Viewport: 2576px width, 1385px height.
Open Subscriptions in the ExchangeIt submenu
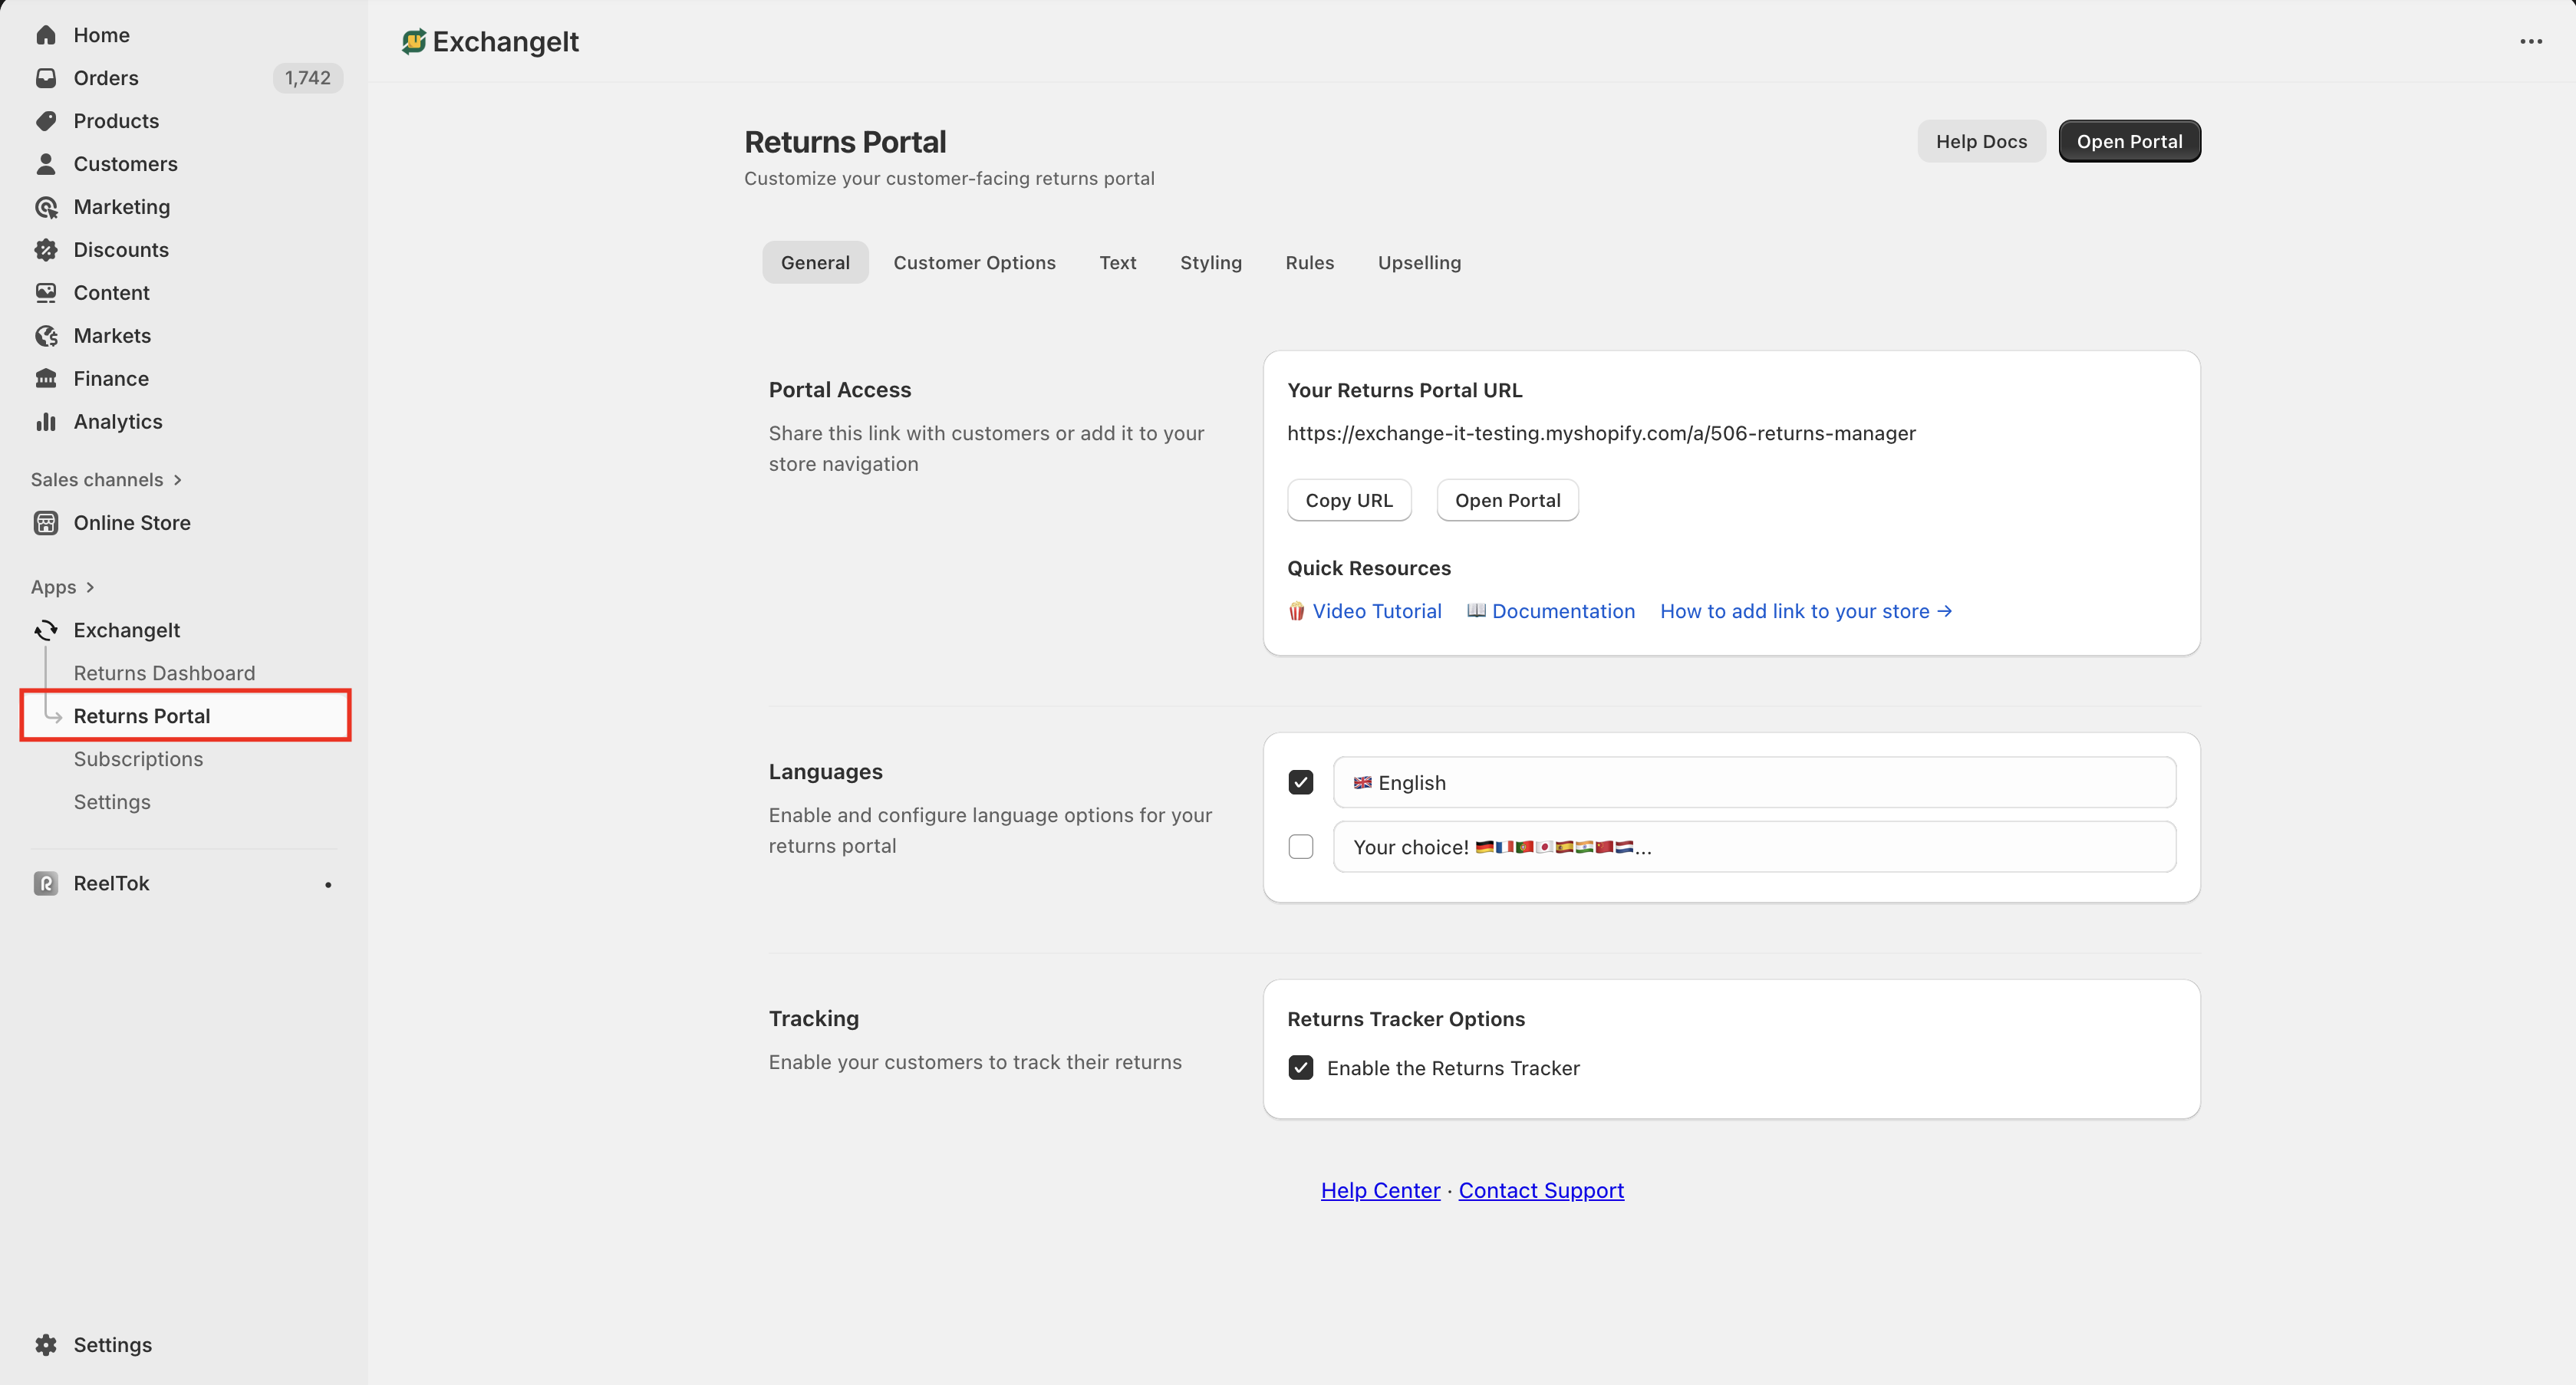pyautogui.click(x=138, y=760)
